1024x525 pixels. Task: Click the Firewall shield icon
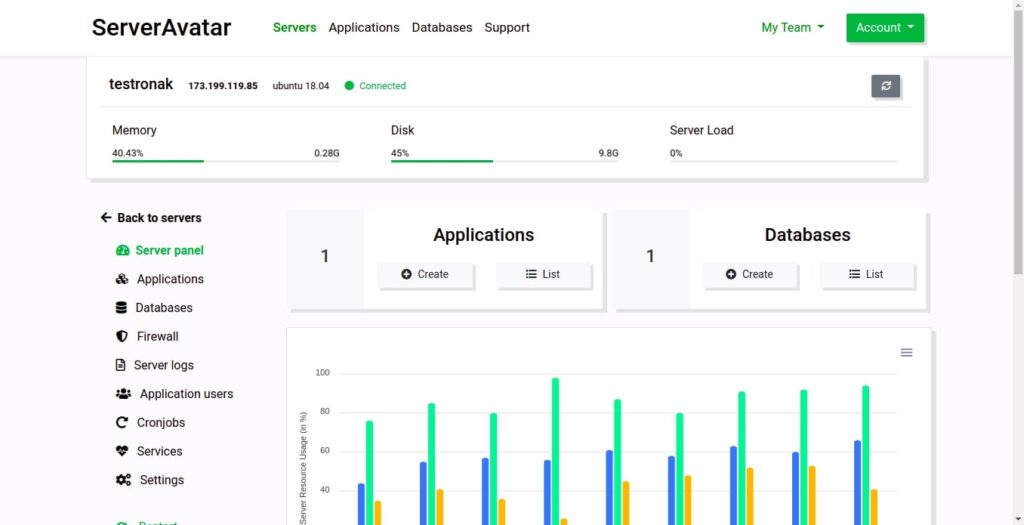121,336
